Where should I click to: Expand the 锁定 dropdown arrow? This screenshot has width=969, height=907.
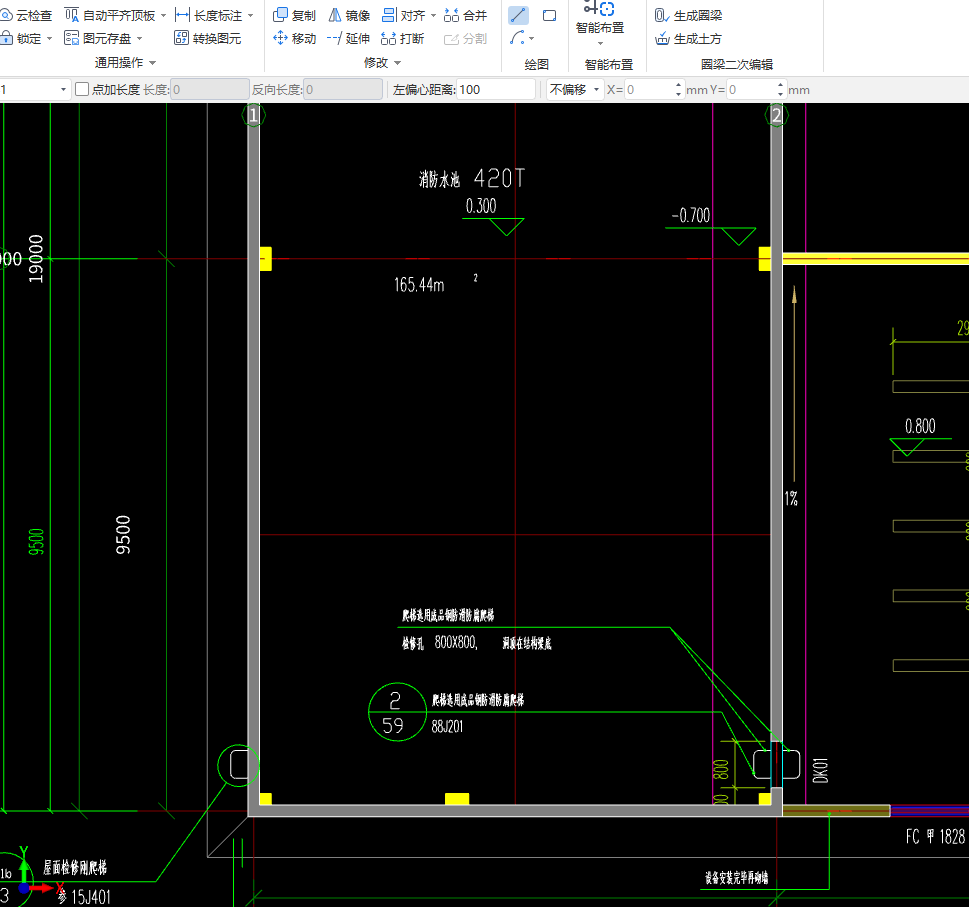pos(49,38)
